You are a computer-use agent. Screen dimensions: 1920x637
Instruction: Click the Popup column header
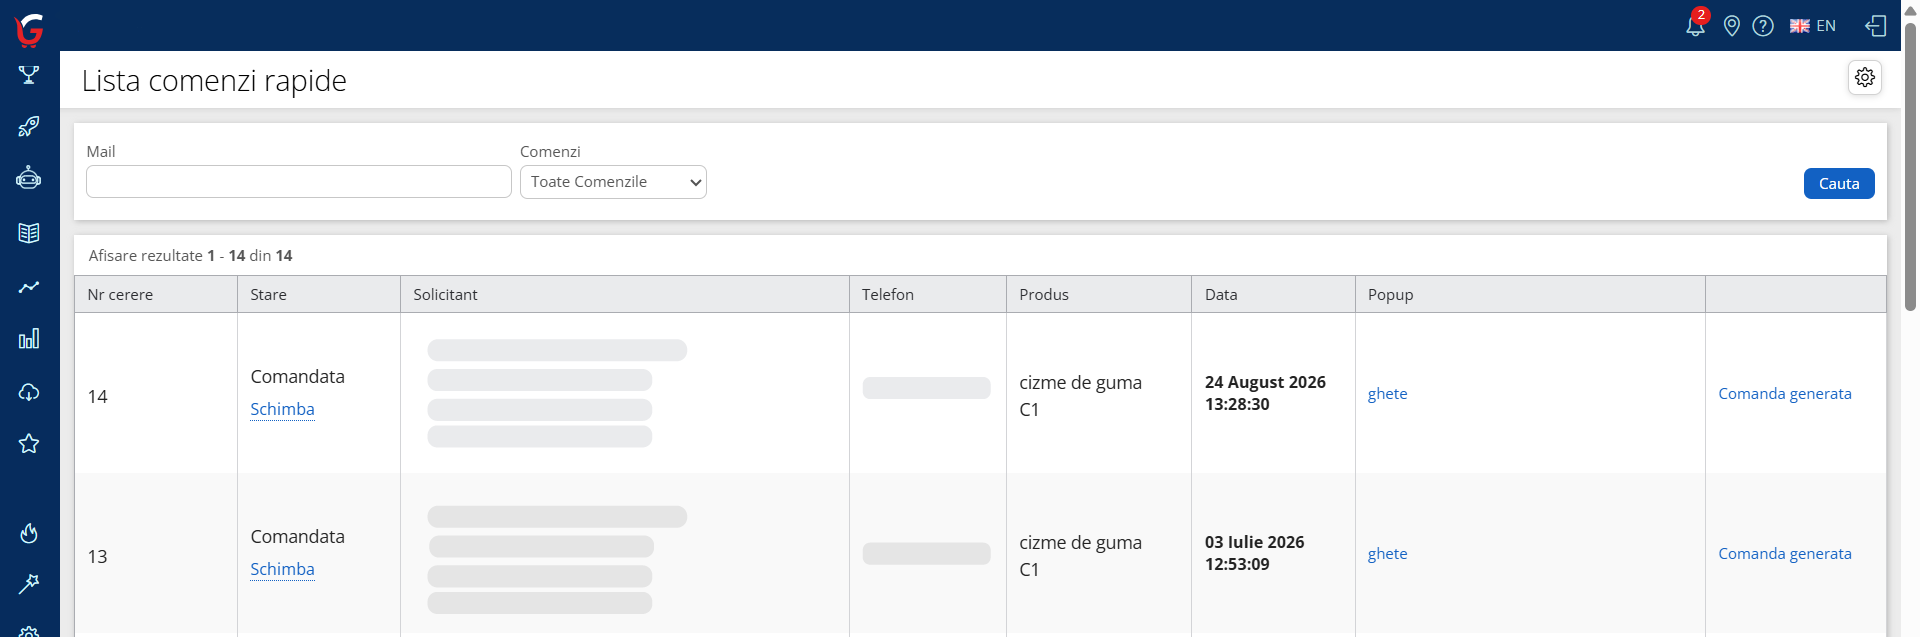tap(1530, 294)
